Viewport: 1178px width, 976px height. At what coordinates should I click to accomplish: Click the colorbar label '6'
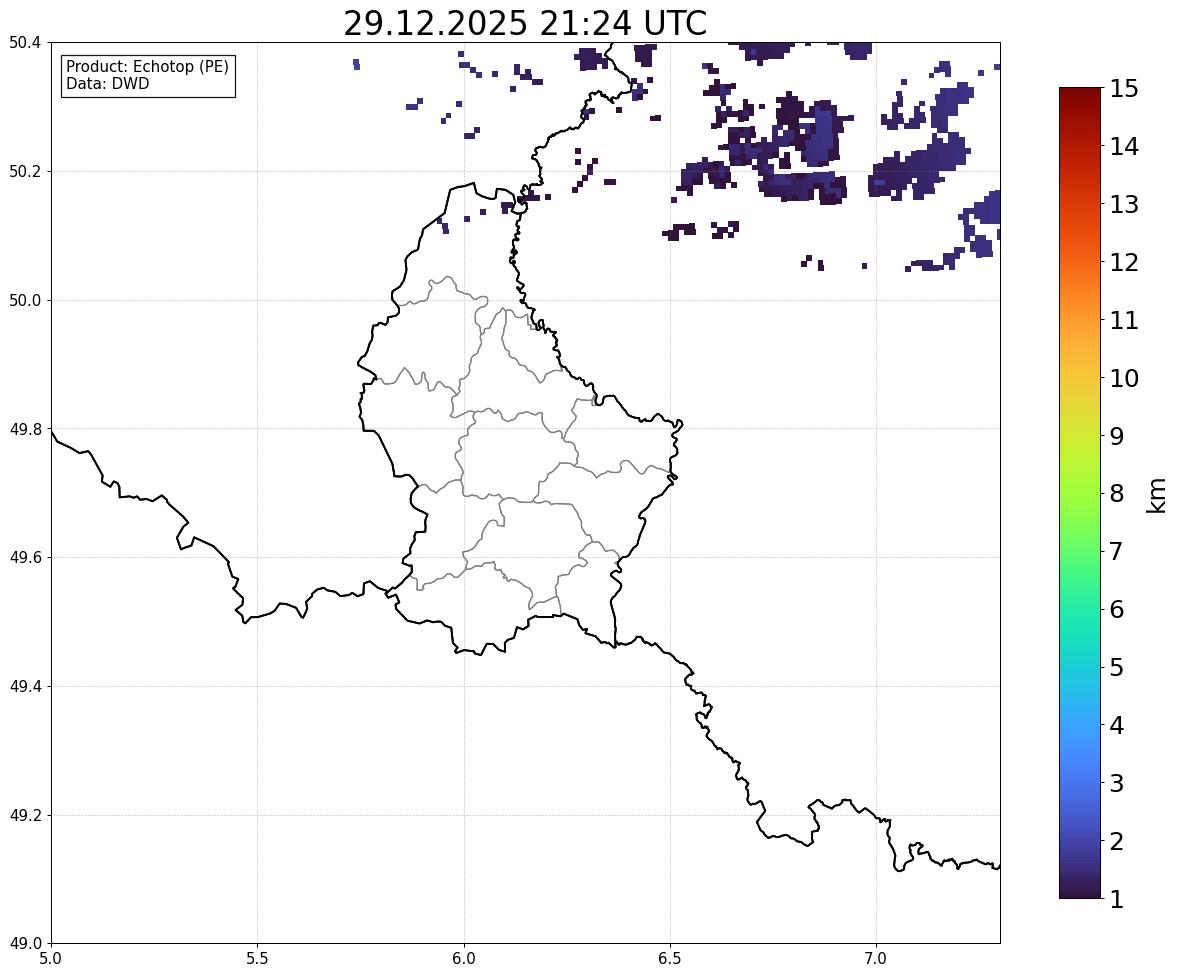[1117, 609]
